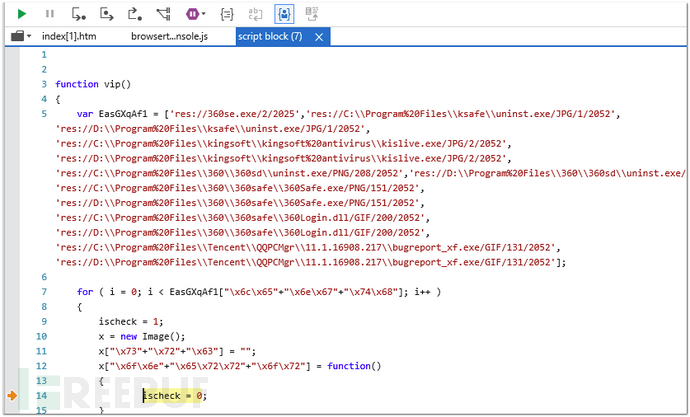The width and height of the screenshot is (690, 417).
Task: Click the Step Out icon
Action: point(134,14)
